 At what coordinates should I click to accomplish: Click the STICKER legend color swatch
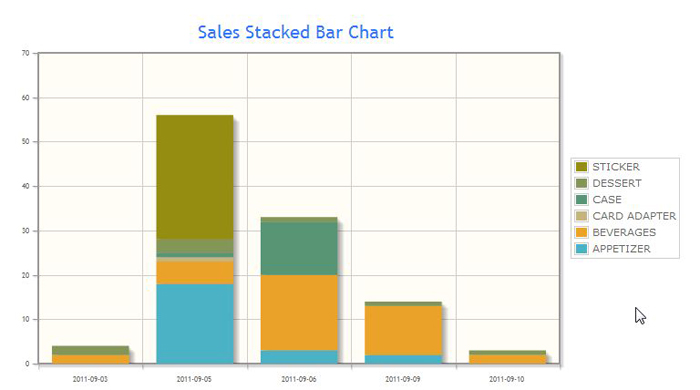(581, 166)
